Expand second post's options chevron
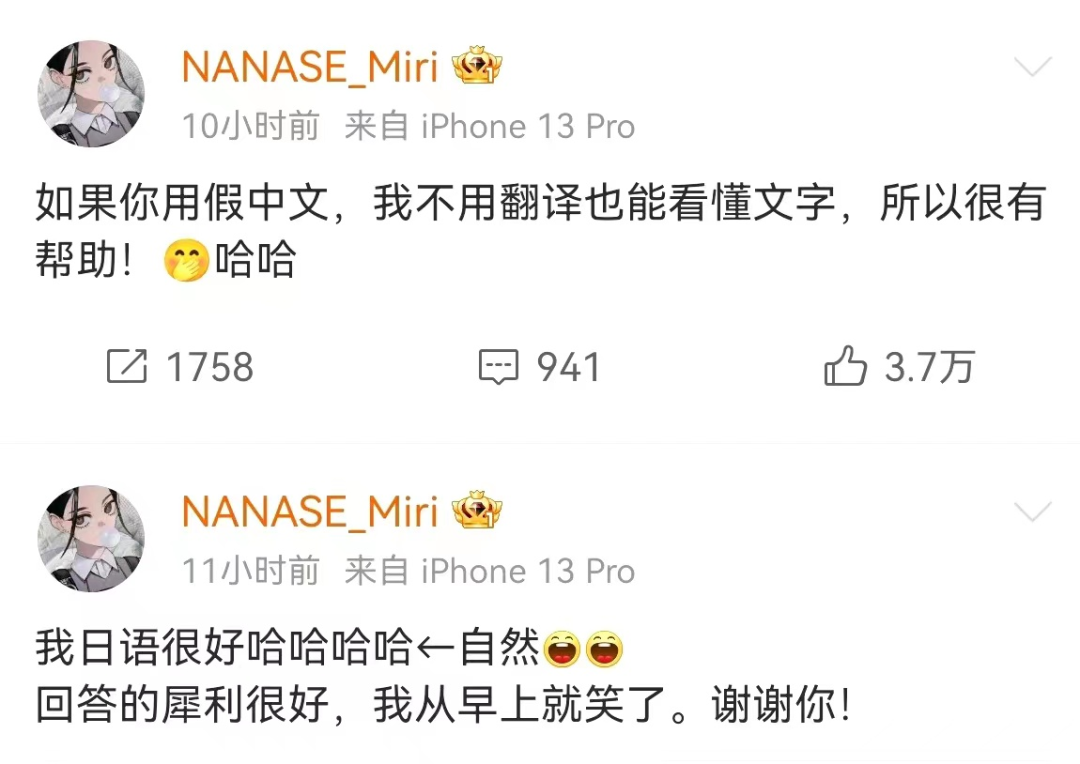The height and width of the screenshot is (764, 1080). click(1033, 512)
